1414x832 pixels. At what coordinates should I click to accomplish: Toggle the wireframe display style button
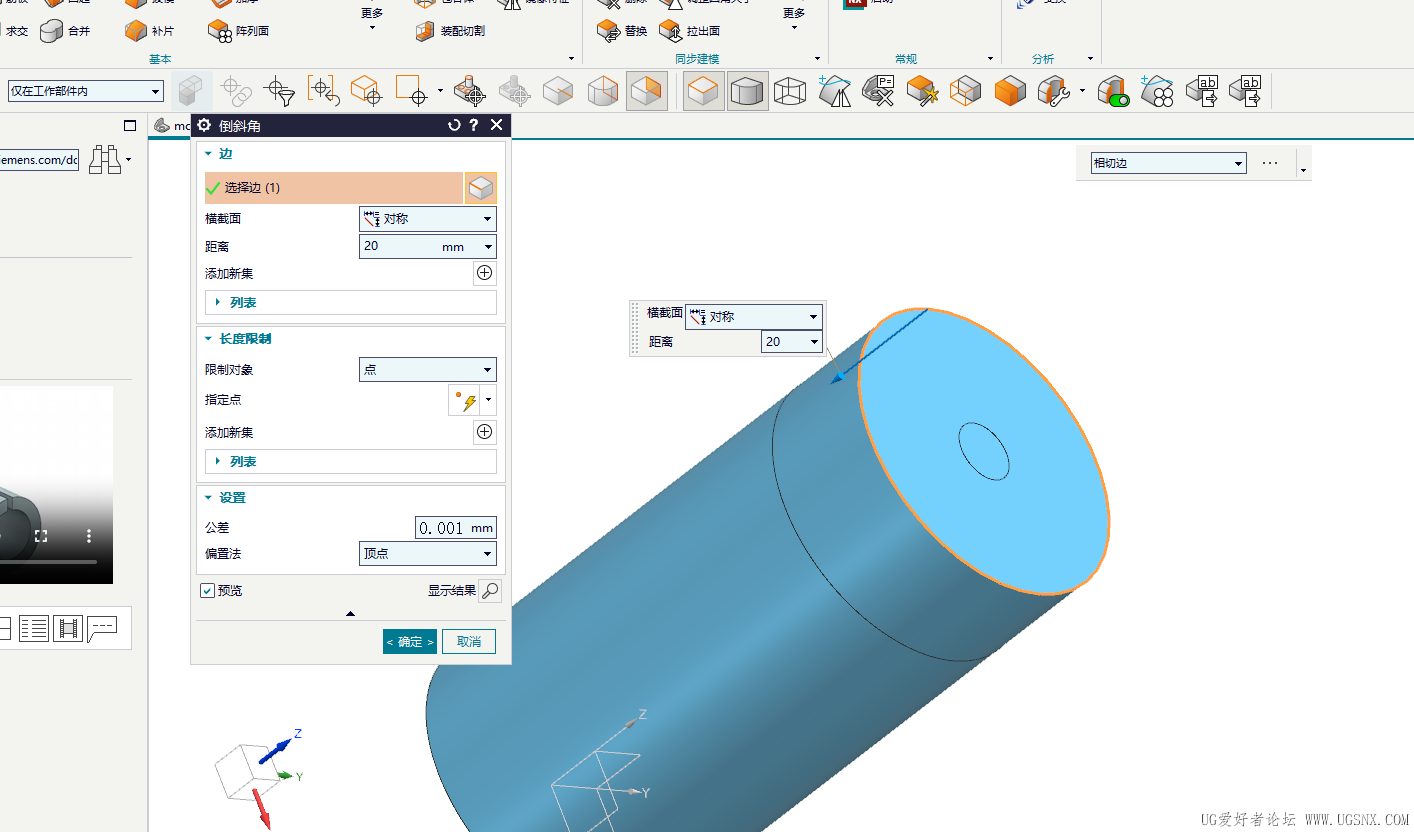pyautogui.click(x=789, y=91)
